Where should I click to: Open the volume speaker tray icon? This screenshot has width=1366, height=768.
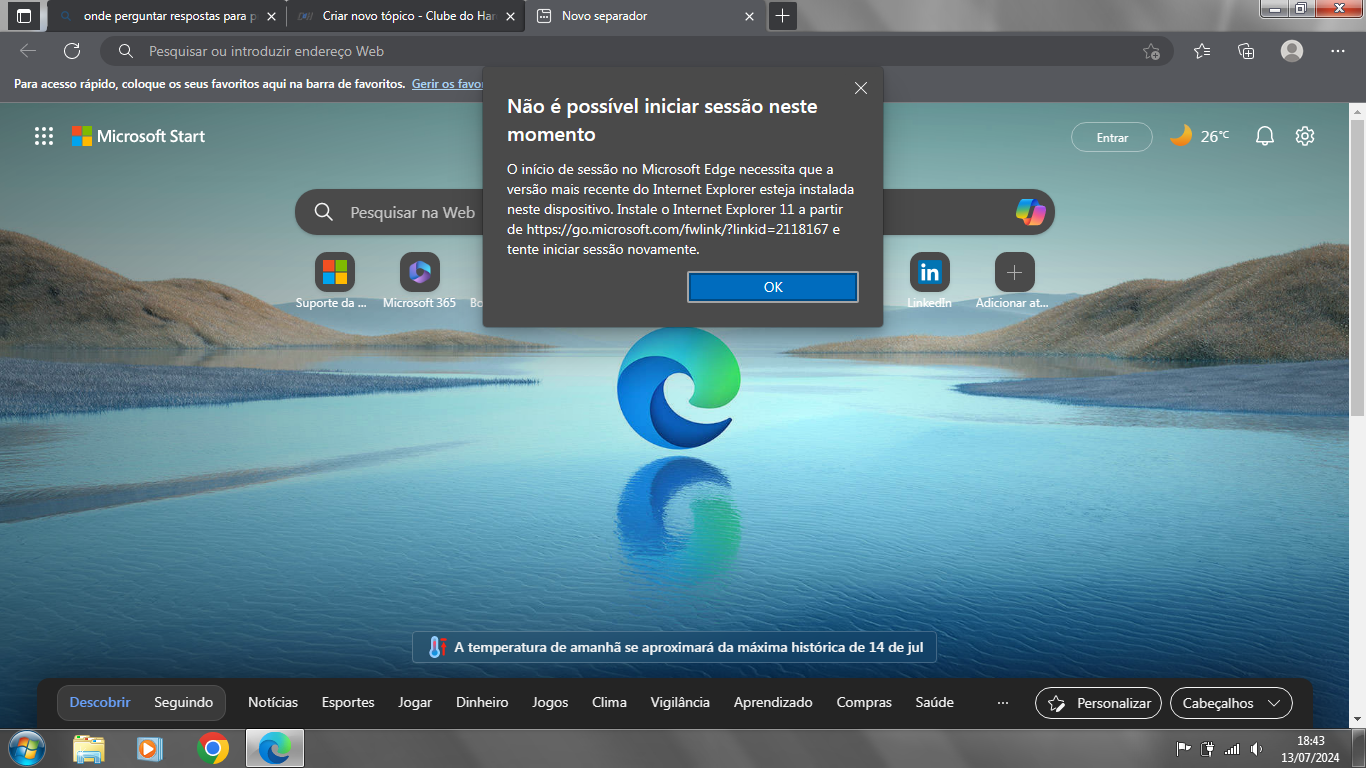[1256, 749]
